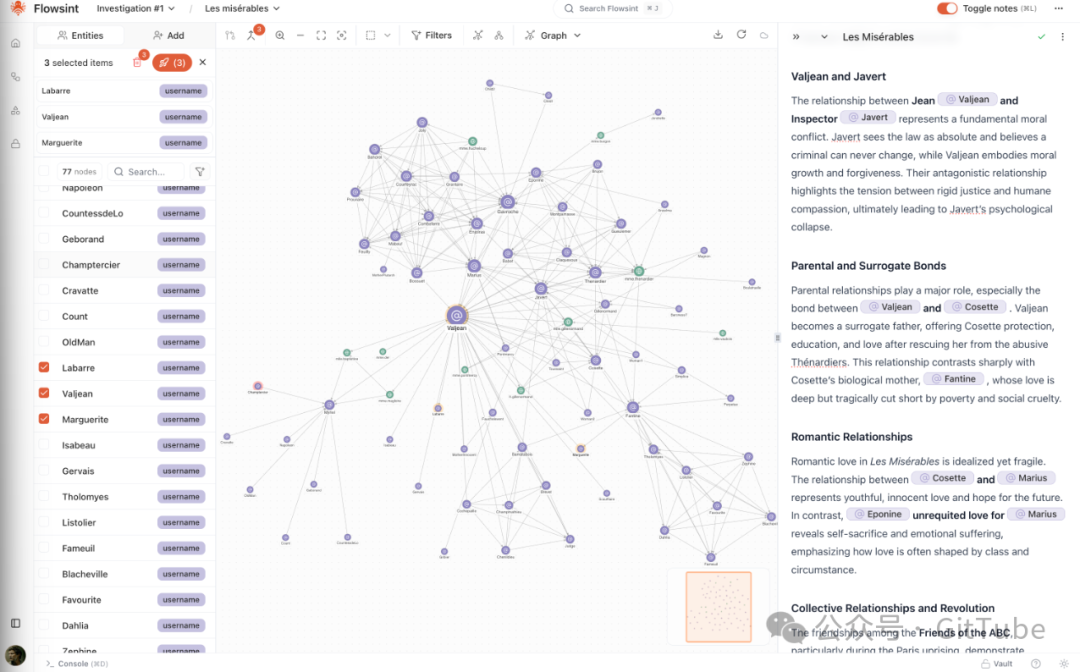Viewport: 1080px width, 672px height.
Task: Open the Les misérables breadcrumb dropdown
Action: click(x=242, y=8)
